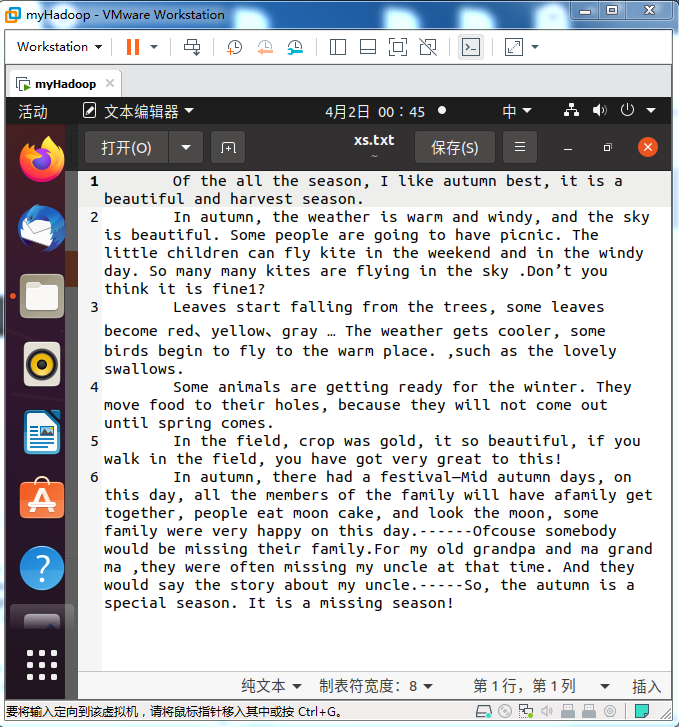Click the 打开(O) open button

coord(126,147)
